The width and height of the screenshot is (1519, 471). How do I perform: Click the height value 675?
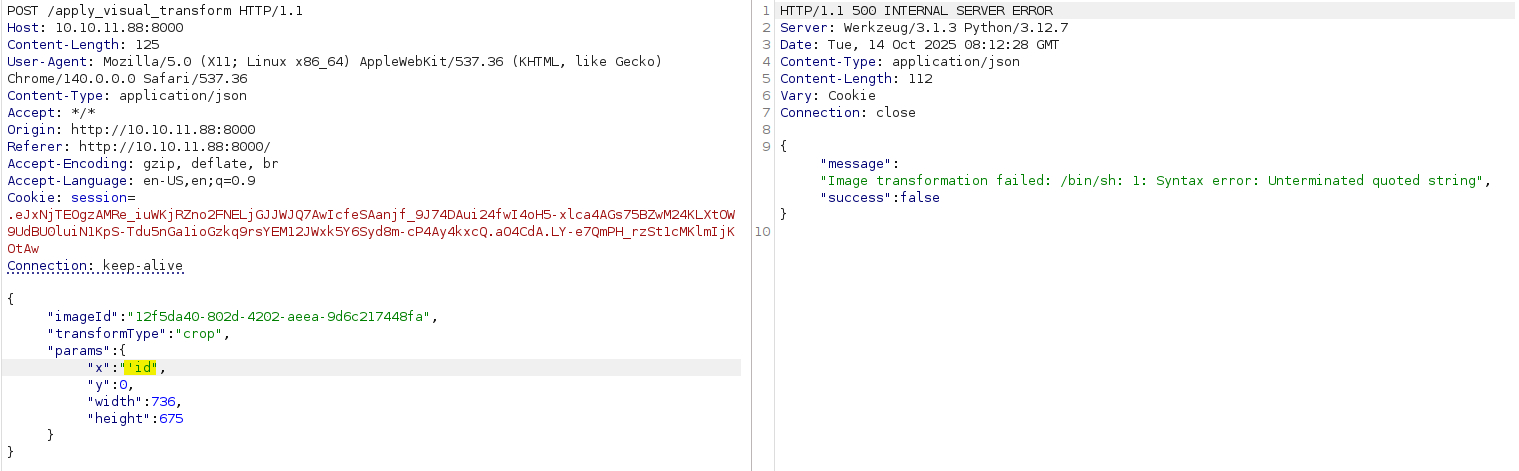pyautogui.click(x=171, y=419)
